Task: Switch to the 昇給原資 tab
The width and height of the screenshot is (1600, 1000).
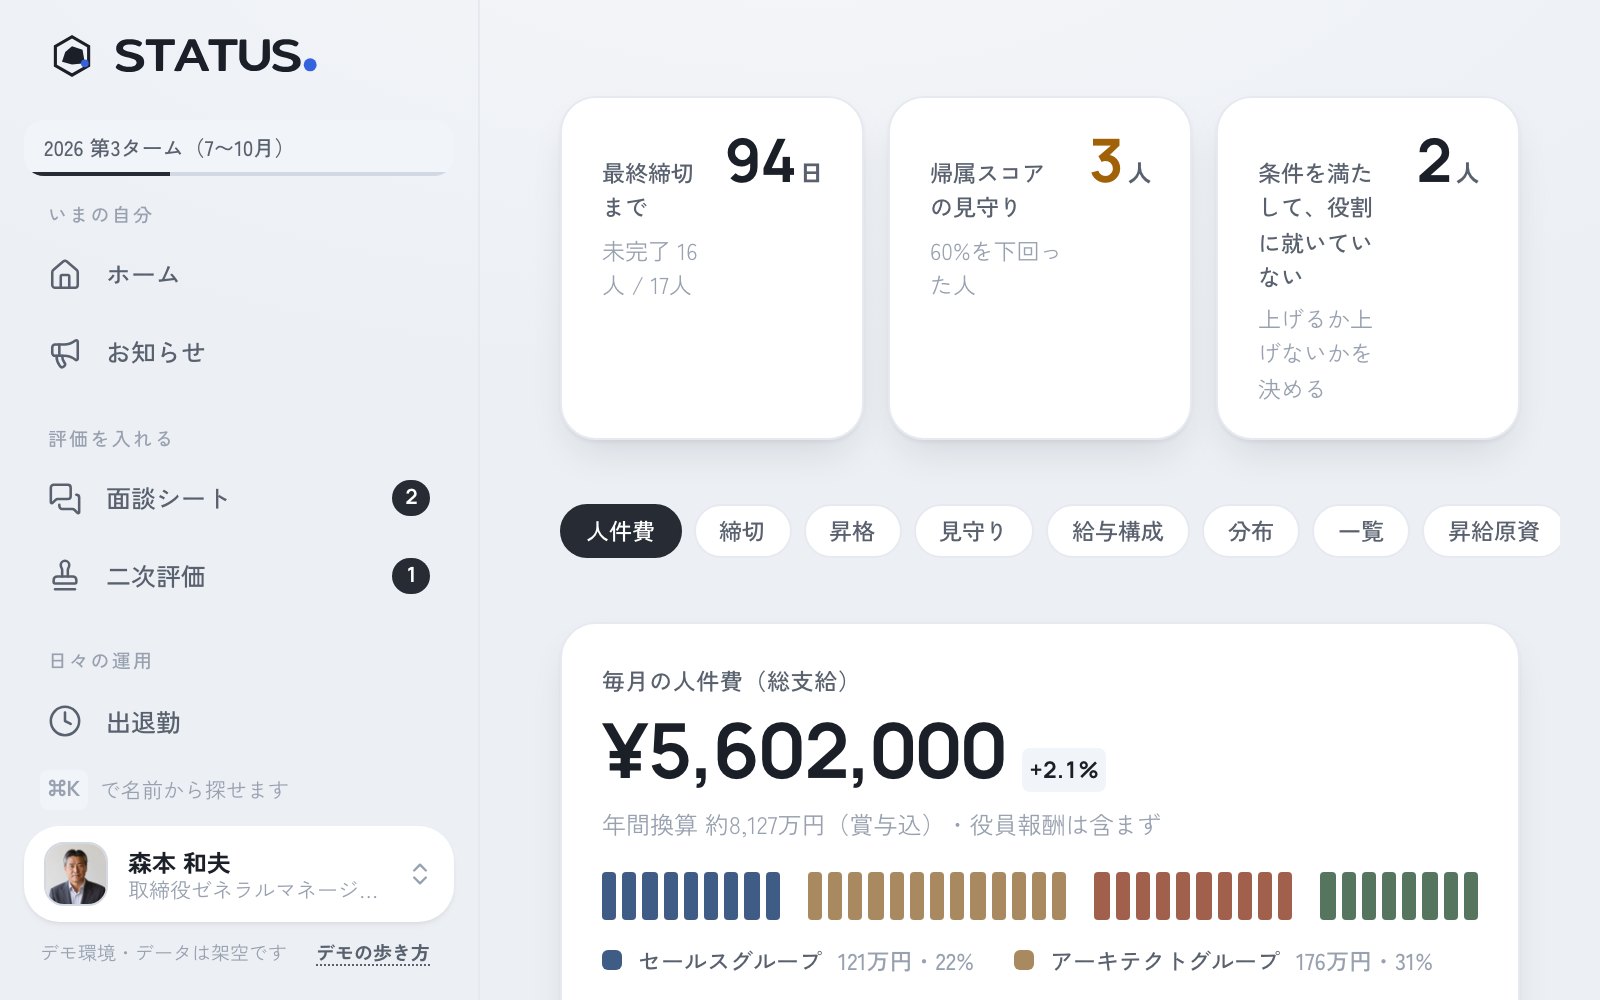Action: (x=1493, y=531)
